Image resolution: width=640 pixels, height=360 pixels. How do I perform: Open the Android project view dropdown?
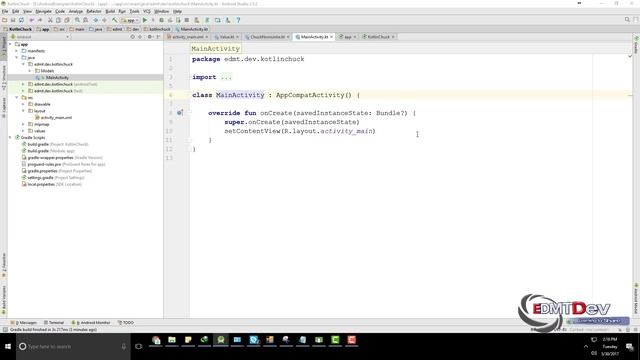40,37
